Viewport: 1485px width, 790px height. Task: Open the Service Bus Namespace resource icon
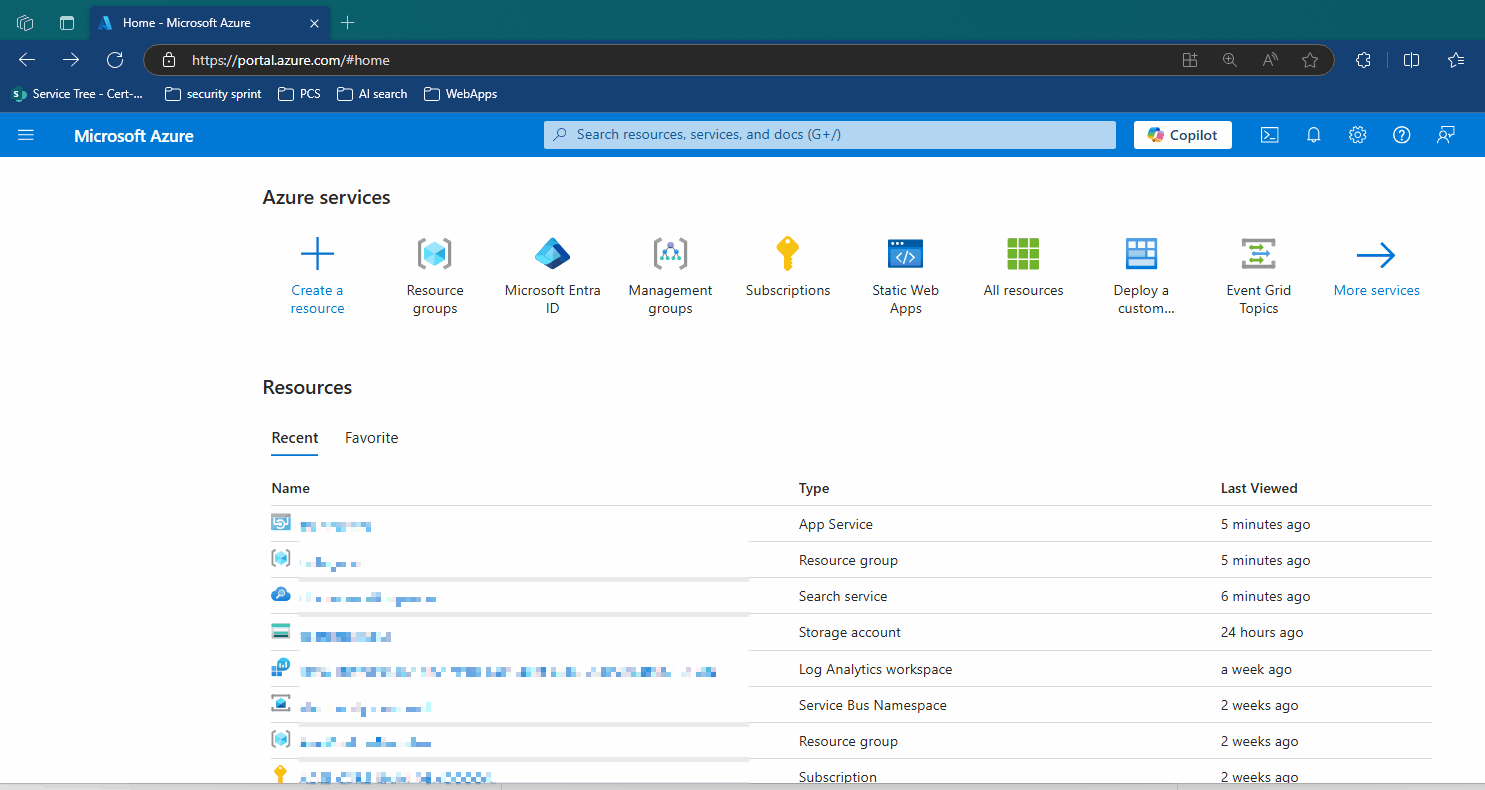point(280,703)
